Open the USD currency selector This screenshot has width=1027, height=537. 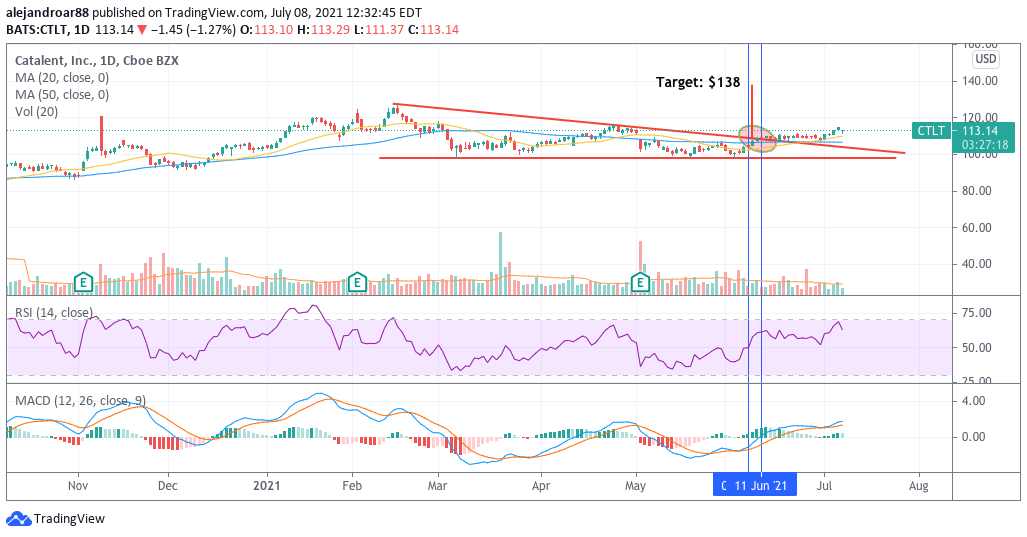coord(986,59)
